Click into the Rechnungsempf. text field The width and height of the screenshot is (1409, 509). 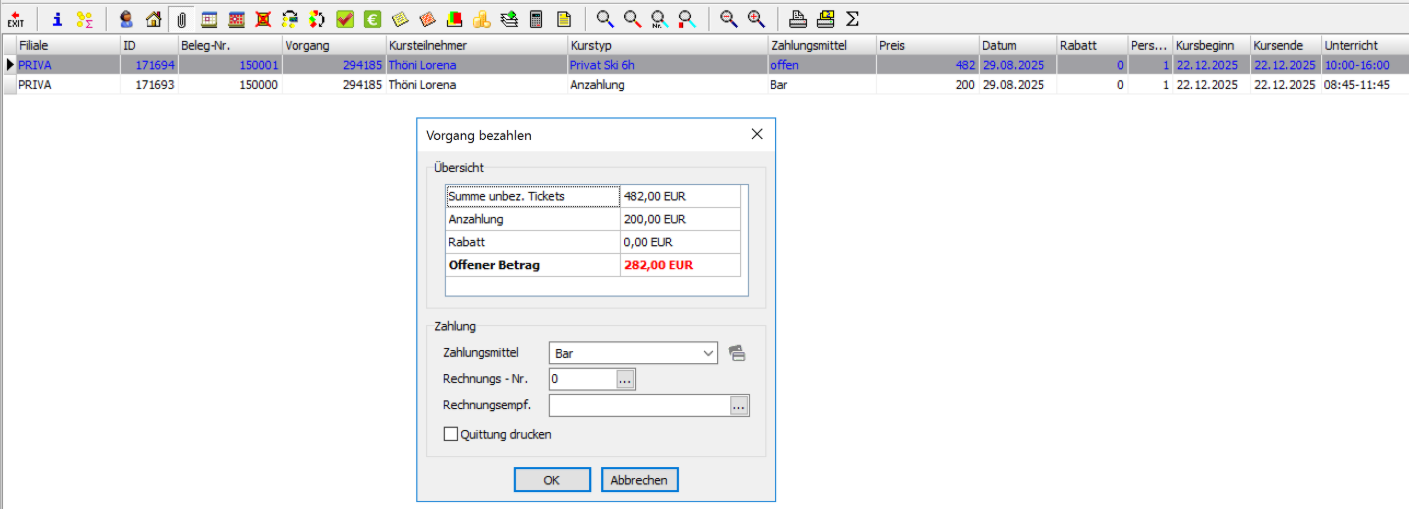pyautogui.click(x=638, y=405)
